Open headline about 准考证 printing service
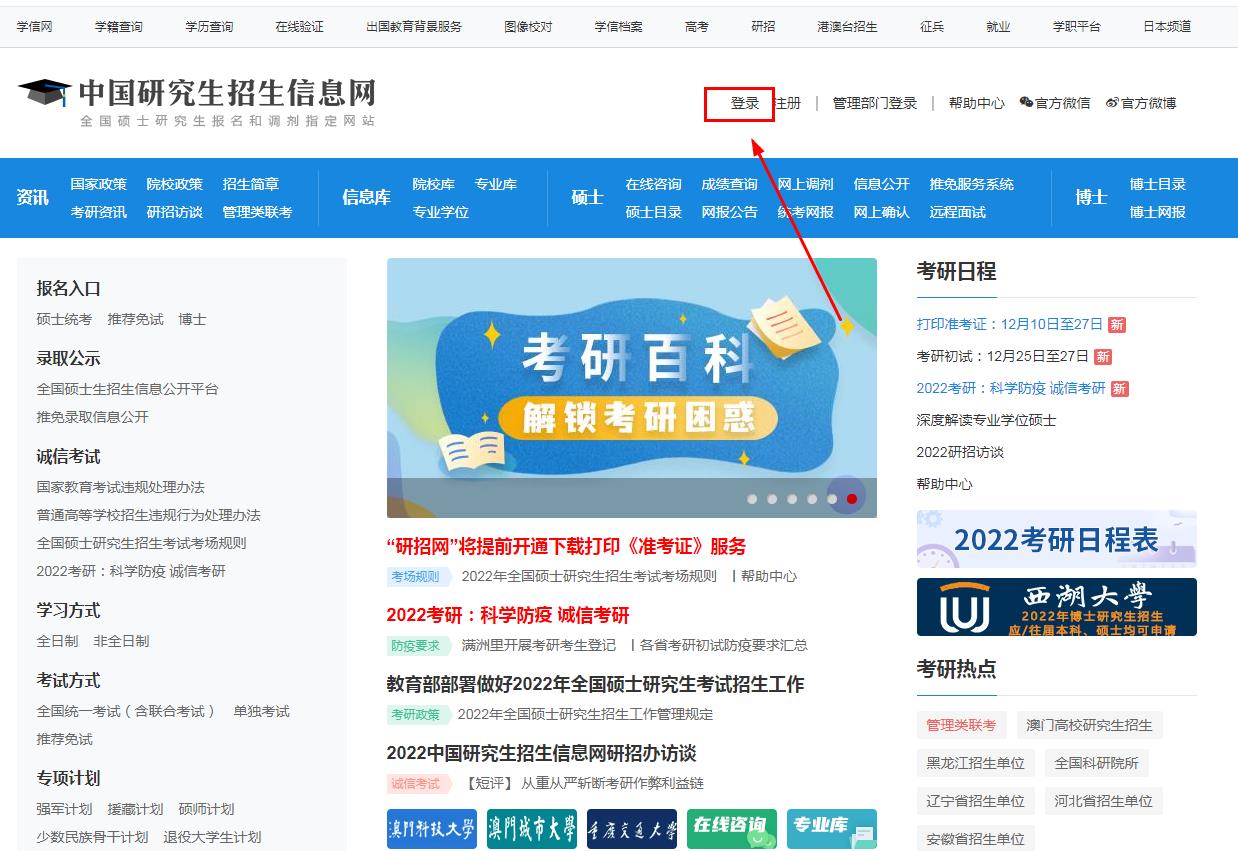Screen dimensions: 1238x851 567,546
